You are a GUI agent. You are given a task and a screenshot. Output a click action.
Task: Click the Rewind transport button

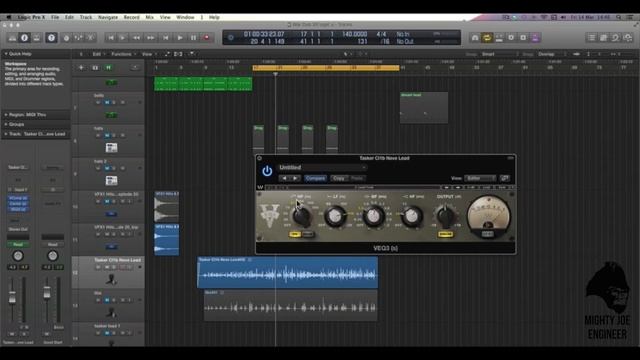[x=136, y=38]
